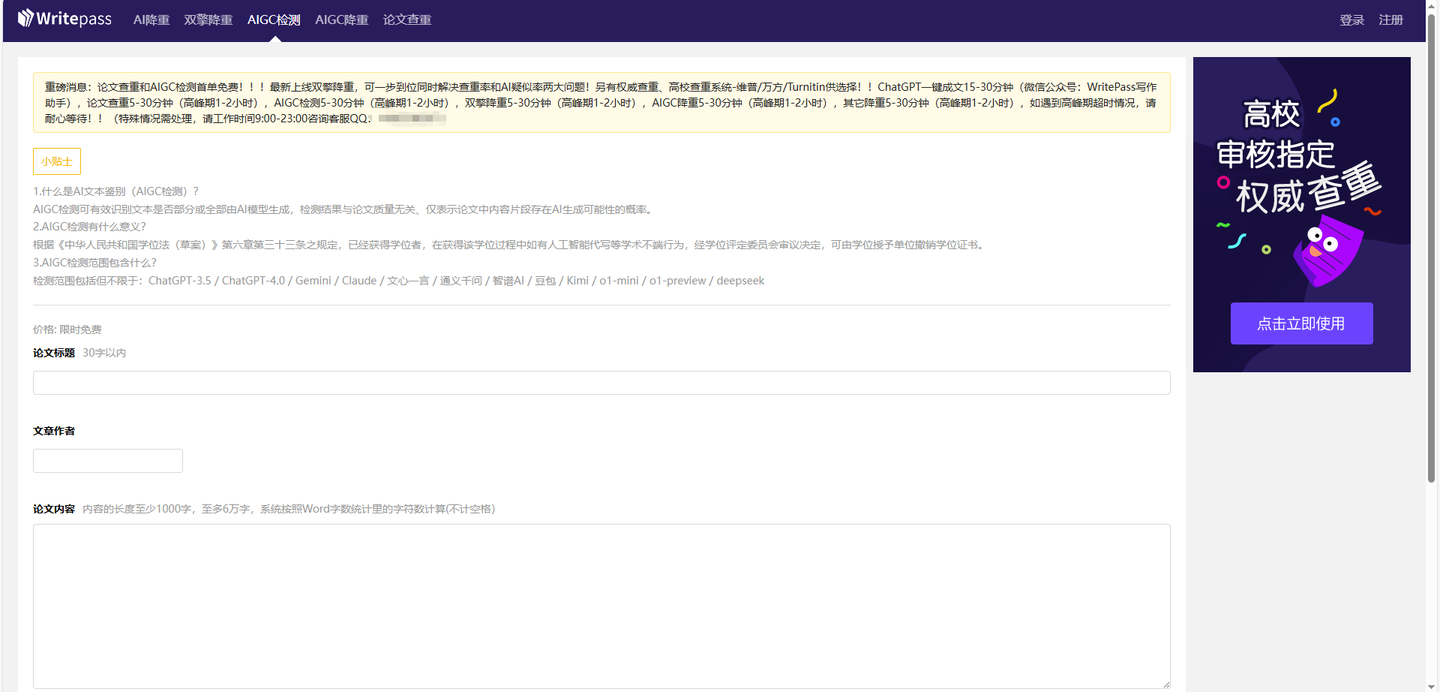
Task: Click the Writepass logo
Action: (64, 19)
